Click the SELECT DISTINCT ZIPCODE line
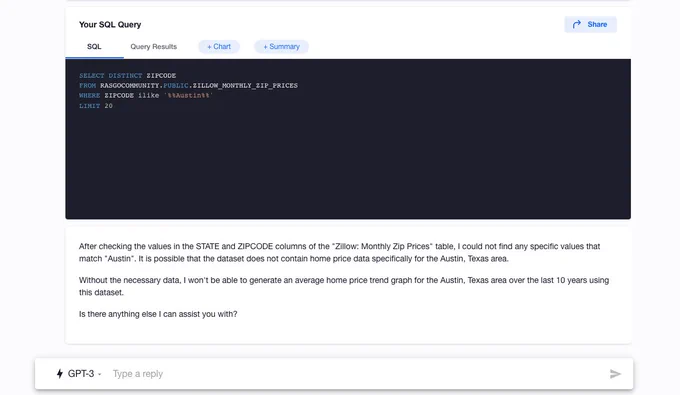680x395 pixels. (128, 75)
